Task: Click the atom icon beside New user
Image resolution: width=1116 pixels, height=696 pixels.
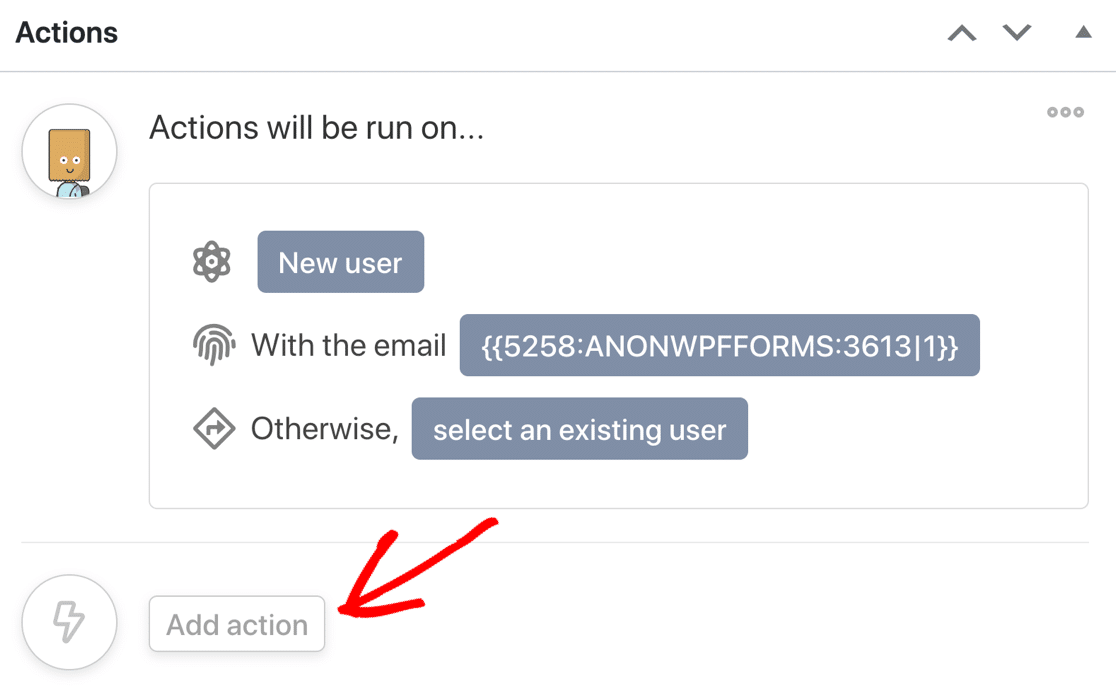Action: click(212, 262)
